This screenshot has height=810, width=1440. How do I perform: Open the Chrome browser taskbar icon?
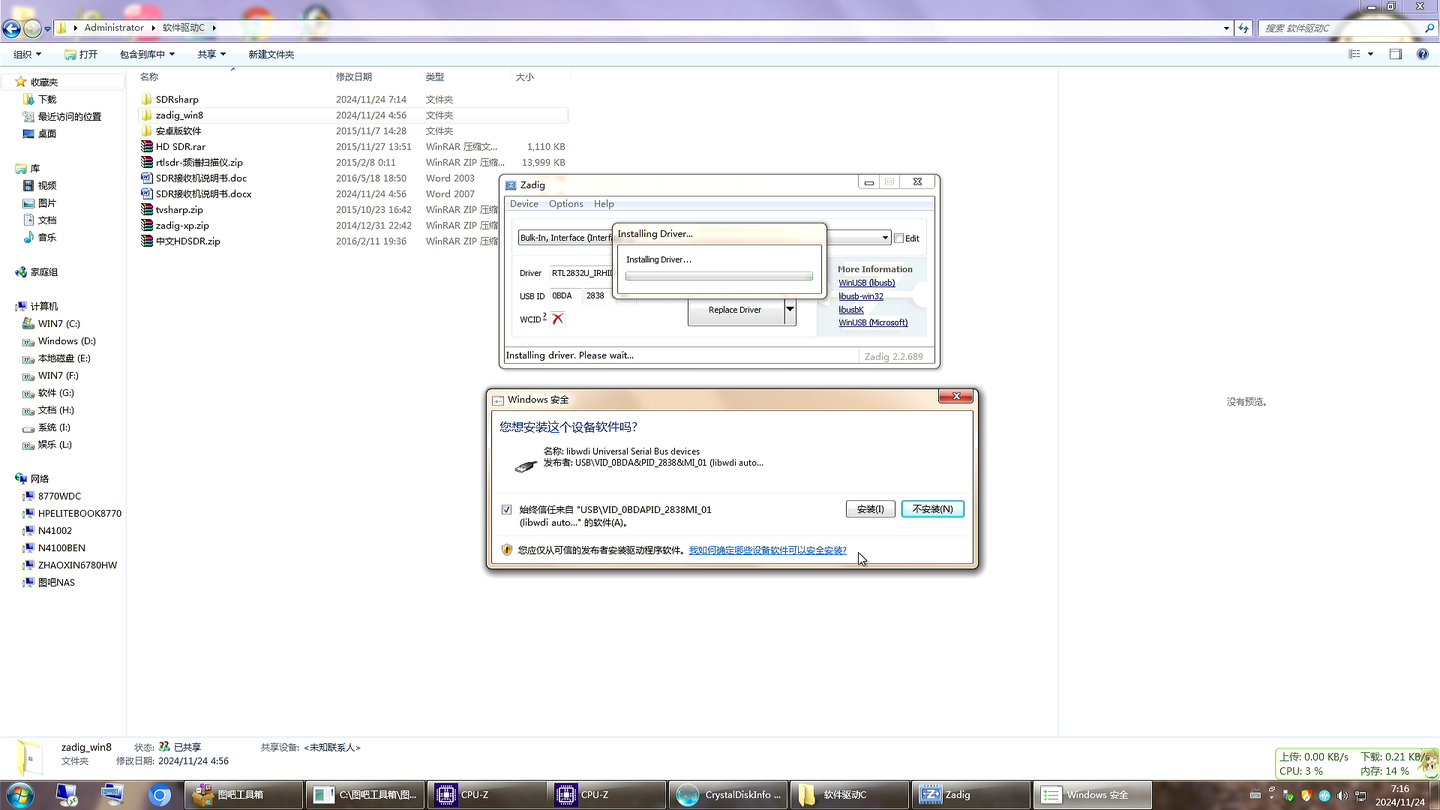[x=160, y=795]
